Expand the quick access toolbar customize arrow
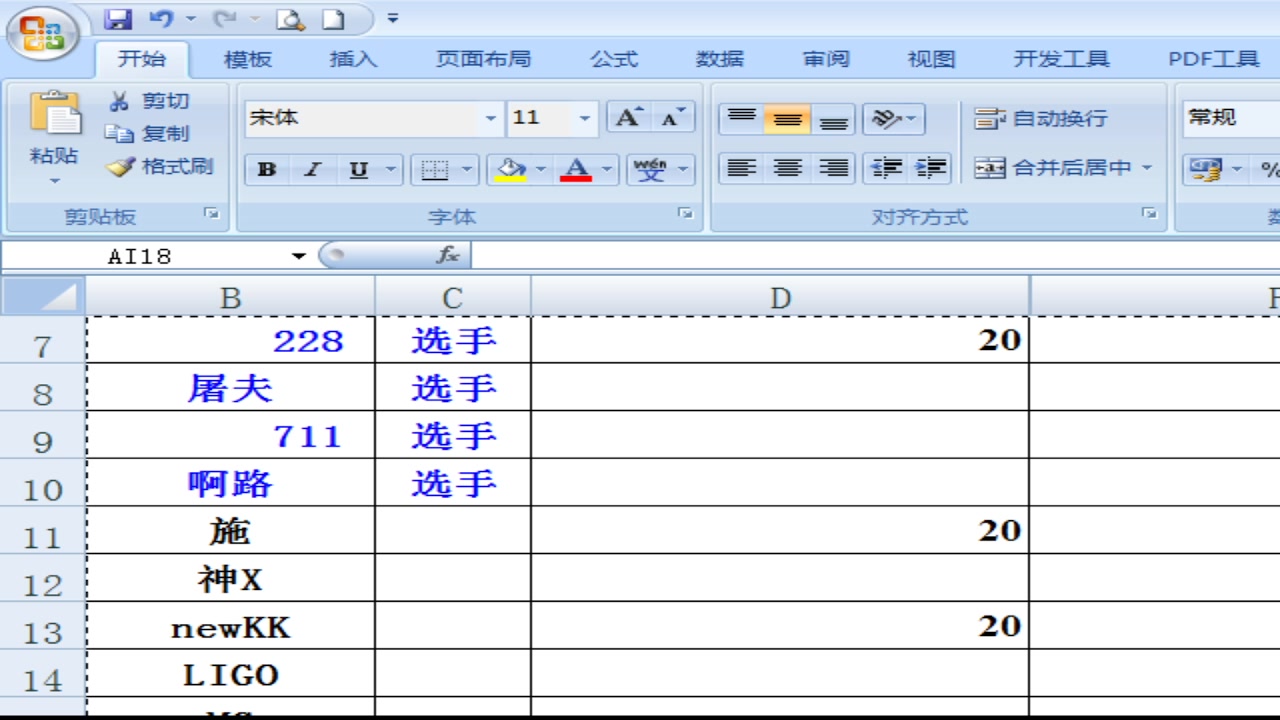Screen dimensions: 1280x720 [x=393, y=19]
